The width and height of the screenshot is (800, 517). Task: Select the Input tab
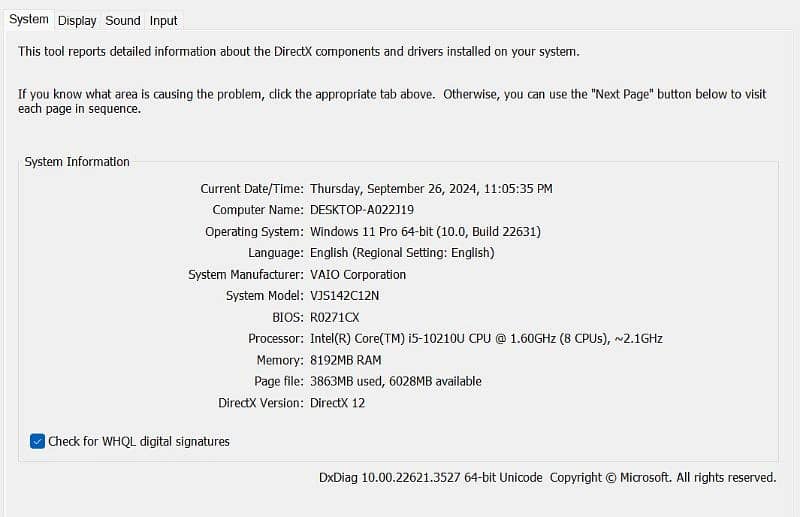[163, 20]
